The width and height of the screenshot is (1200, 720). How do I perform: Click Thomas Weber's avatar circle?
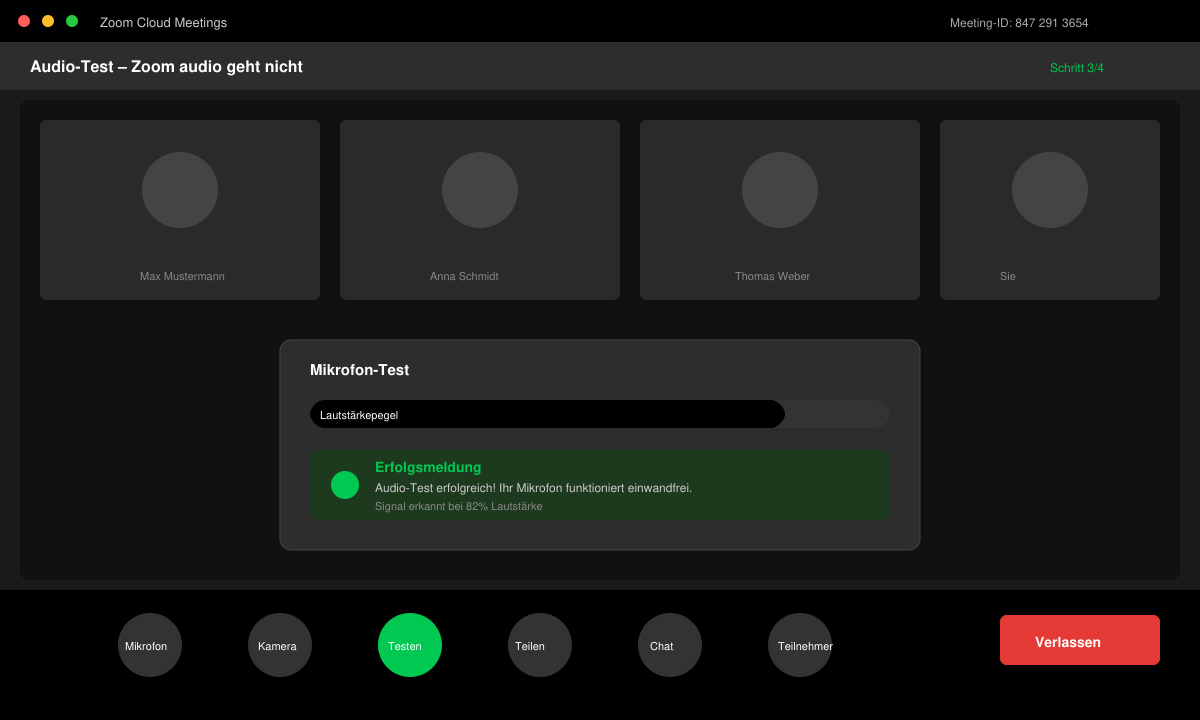click(x=780, y=190)
